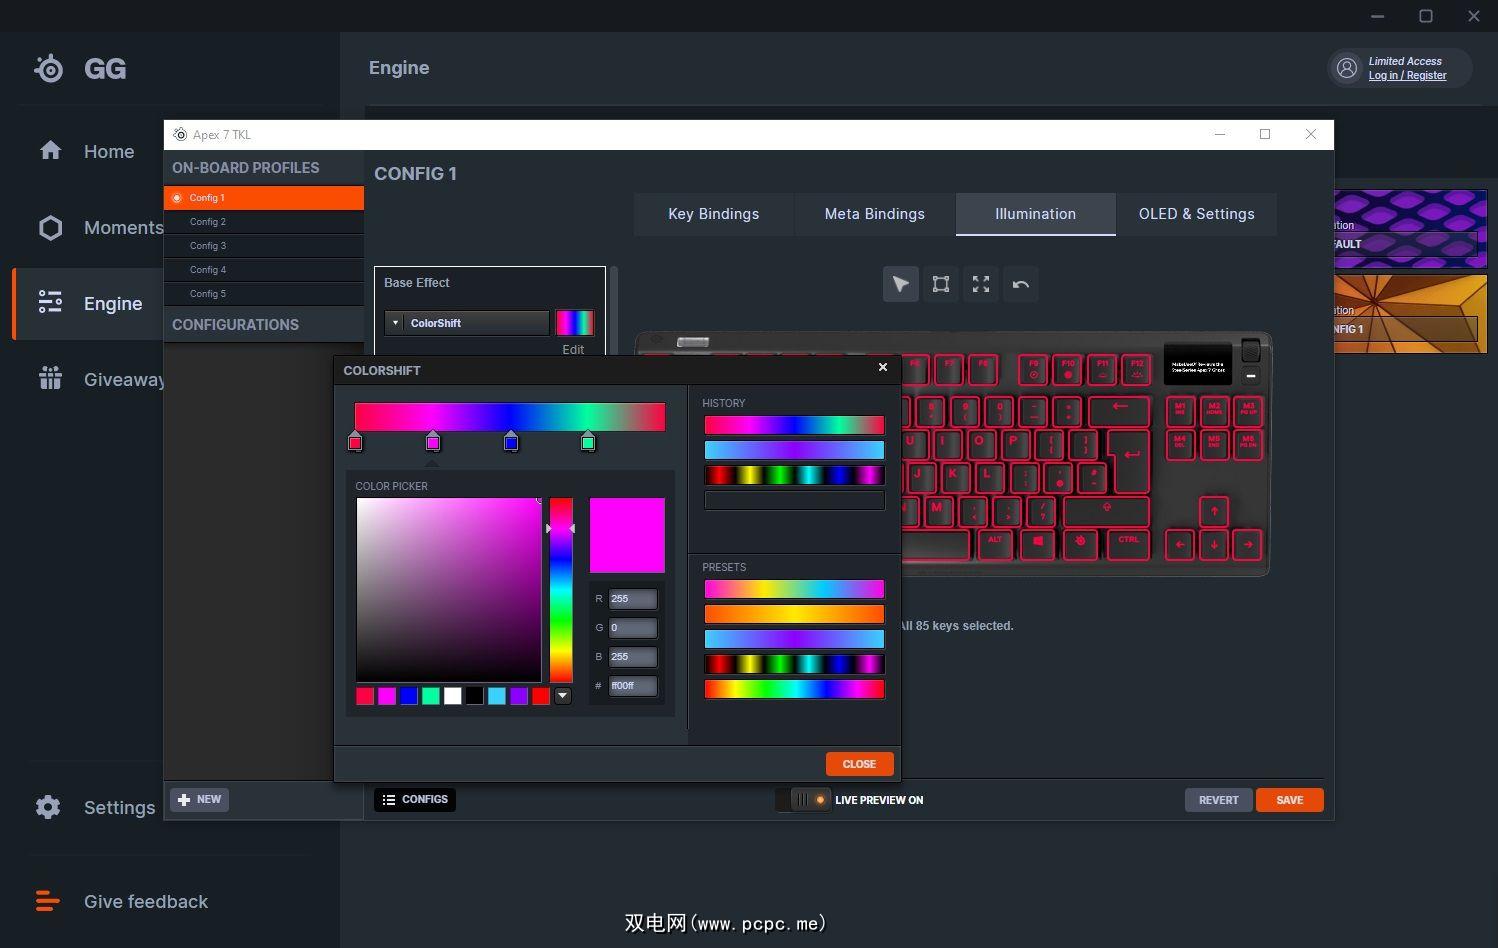Click the undo arrow above the keyboard

click(1021, 284)
